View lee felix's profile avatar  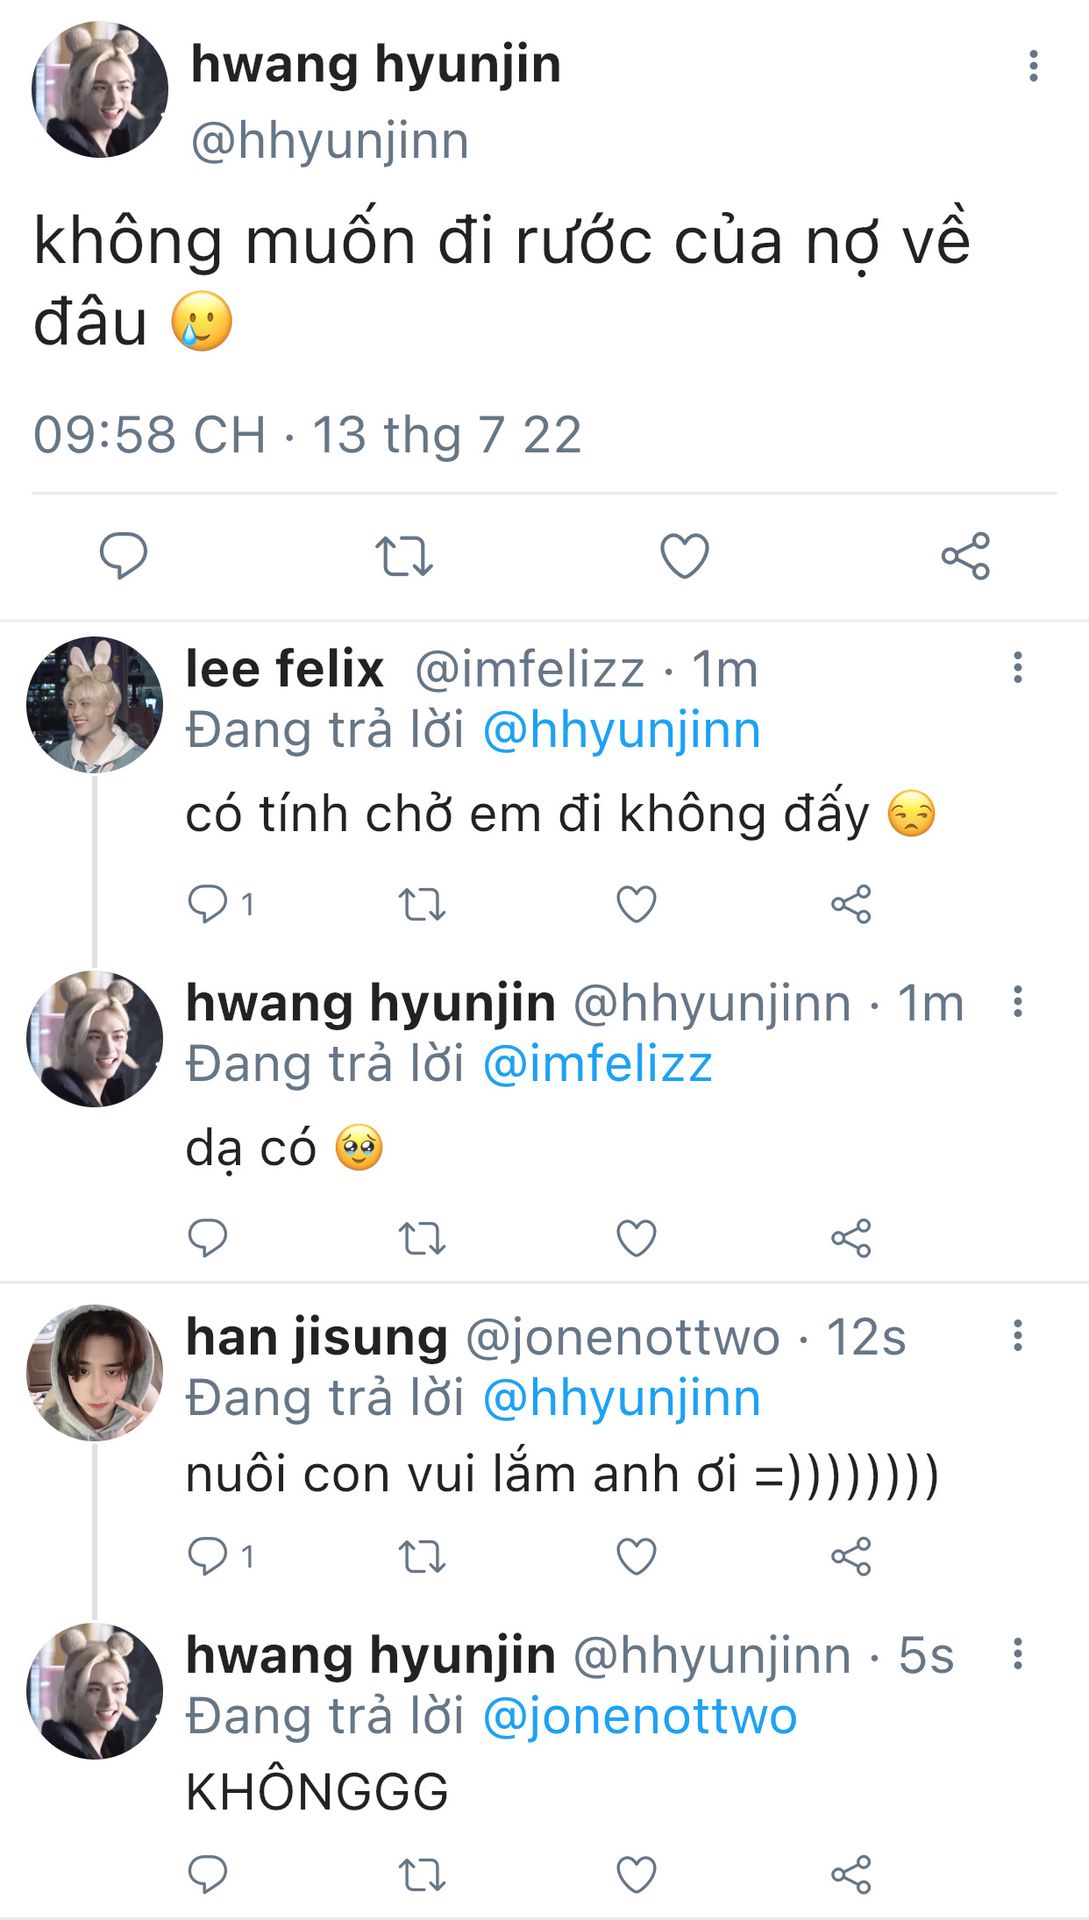tap(95, 704)
